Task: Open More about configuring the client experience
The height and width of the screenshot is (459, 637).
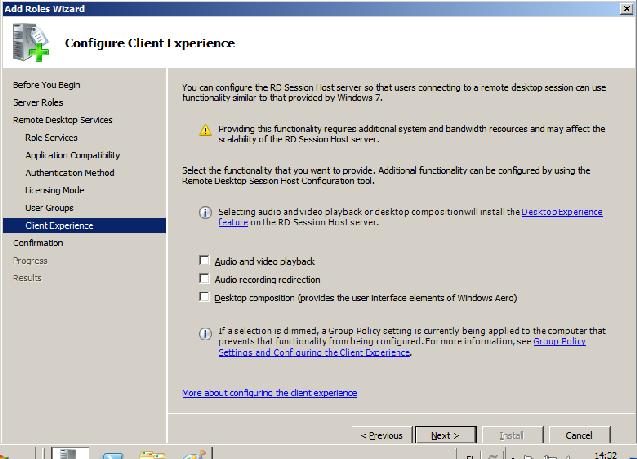Action: 270,393
